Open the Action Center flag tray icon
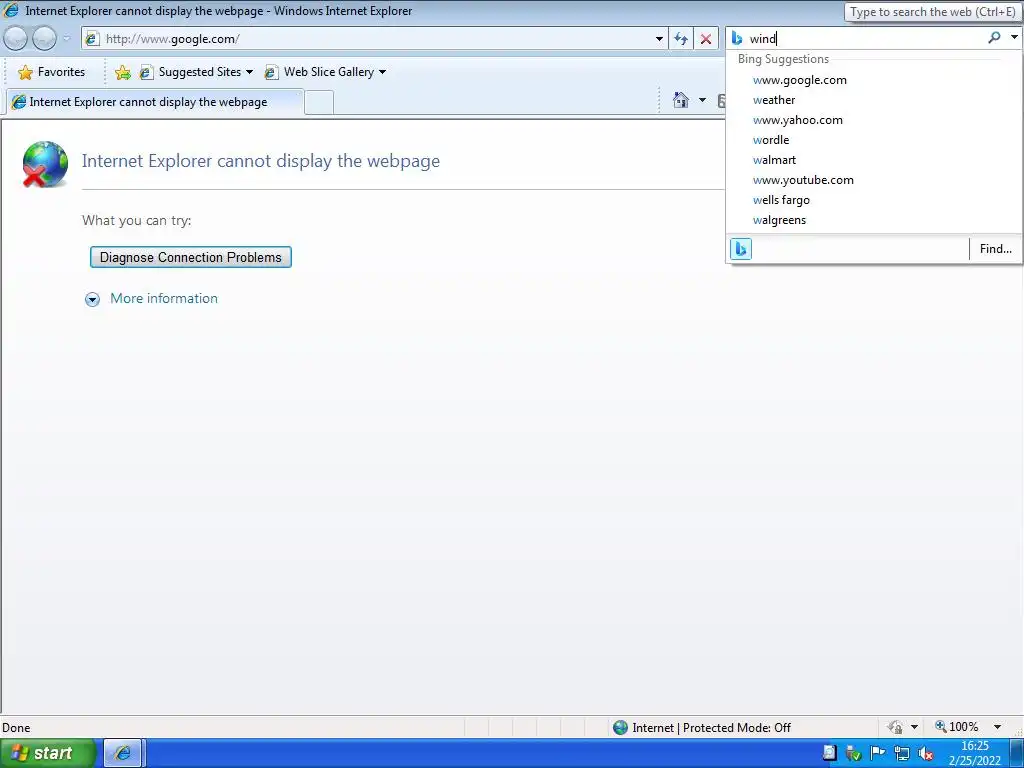1024x768 pixels. click(878, 753)
